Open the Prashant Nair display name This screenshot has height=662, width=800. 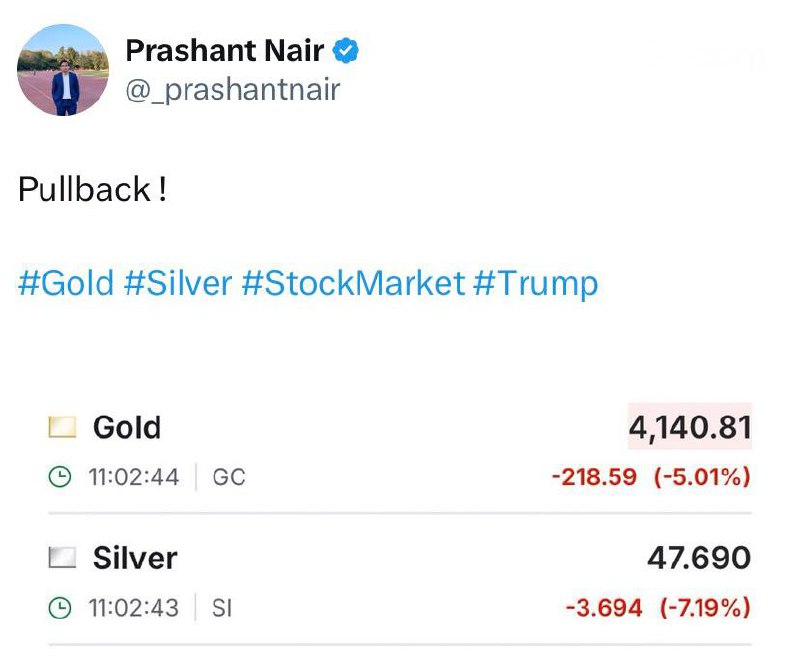[x=225, y=50]
